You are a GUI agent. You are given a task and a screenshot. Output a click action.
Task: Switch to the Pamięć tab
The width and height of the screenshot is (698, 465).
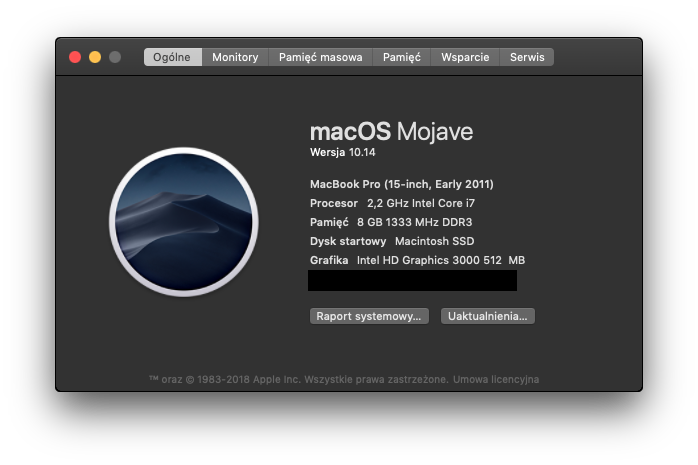point(402,57)
